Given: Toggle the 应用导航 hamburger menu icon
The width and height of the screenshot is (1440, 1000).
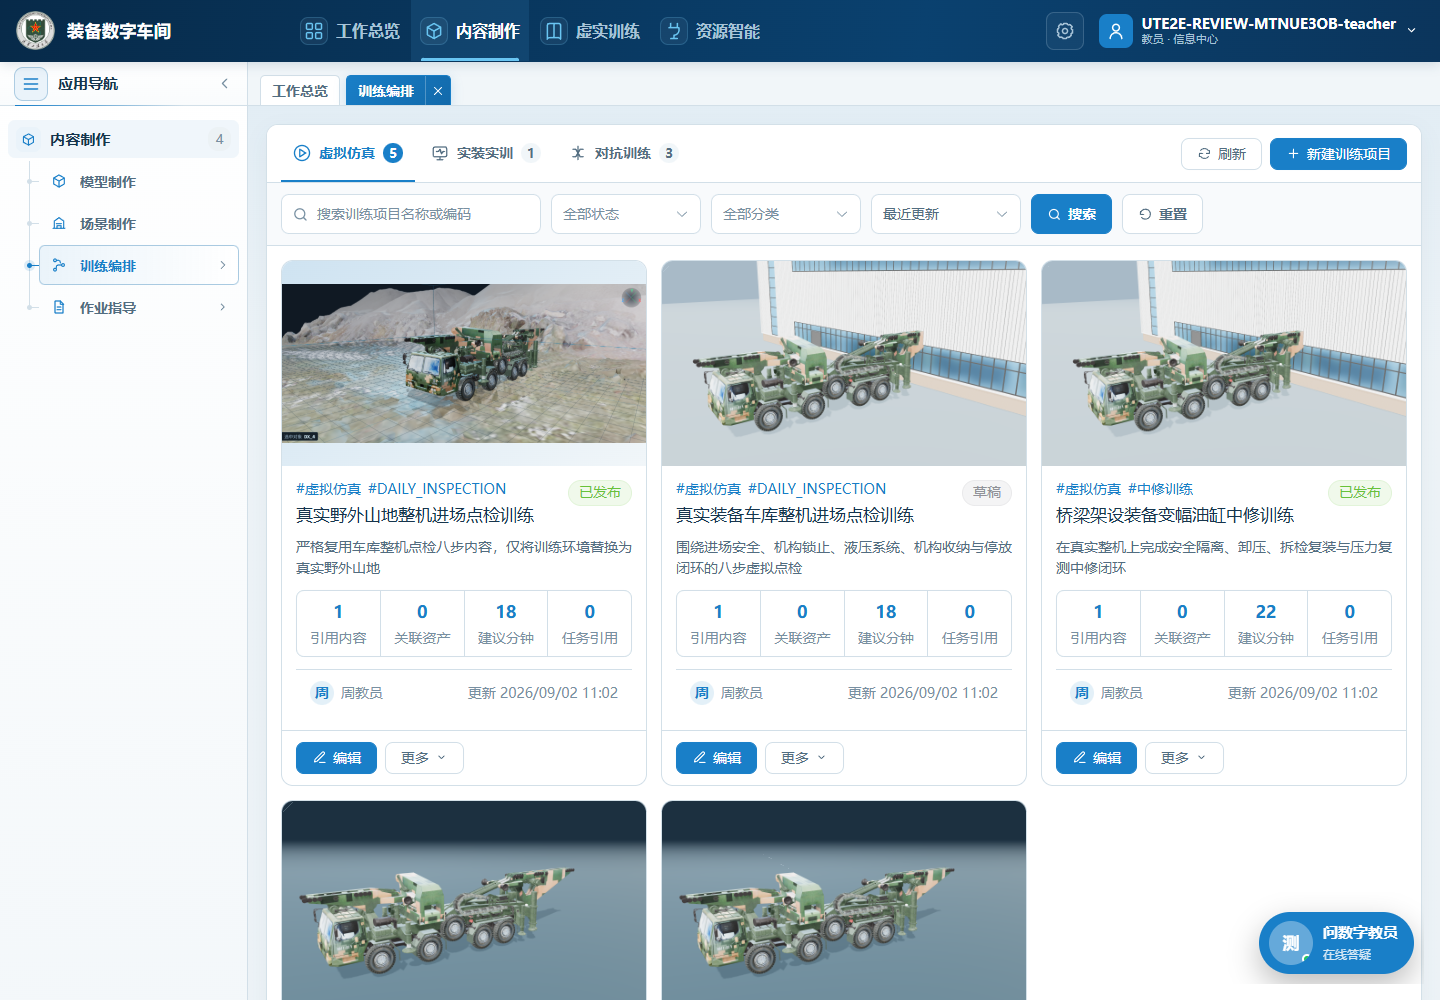Looking at the screenshot, I should (31, 84).
